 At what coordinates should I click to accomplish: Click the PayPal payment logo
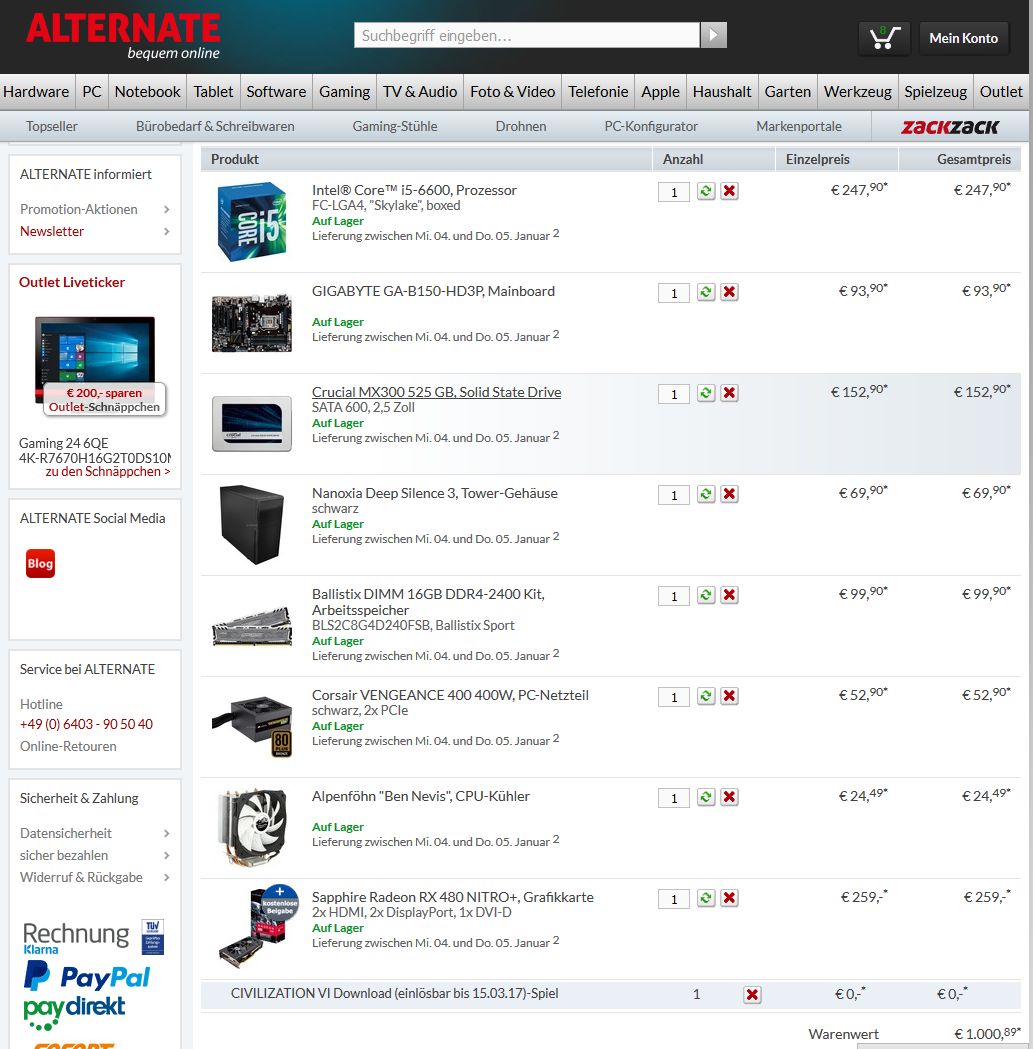(x=87, y=977)
